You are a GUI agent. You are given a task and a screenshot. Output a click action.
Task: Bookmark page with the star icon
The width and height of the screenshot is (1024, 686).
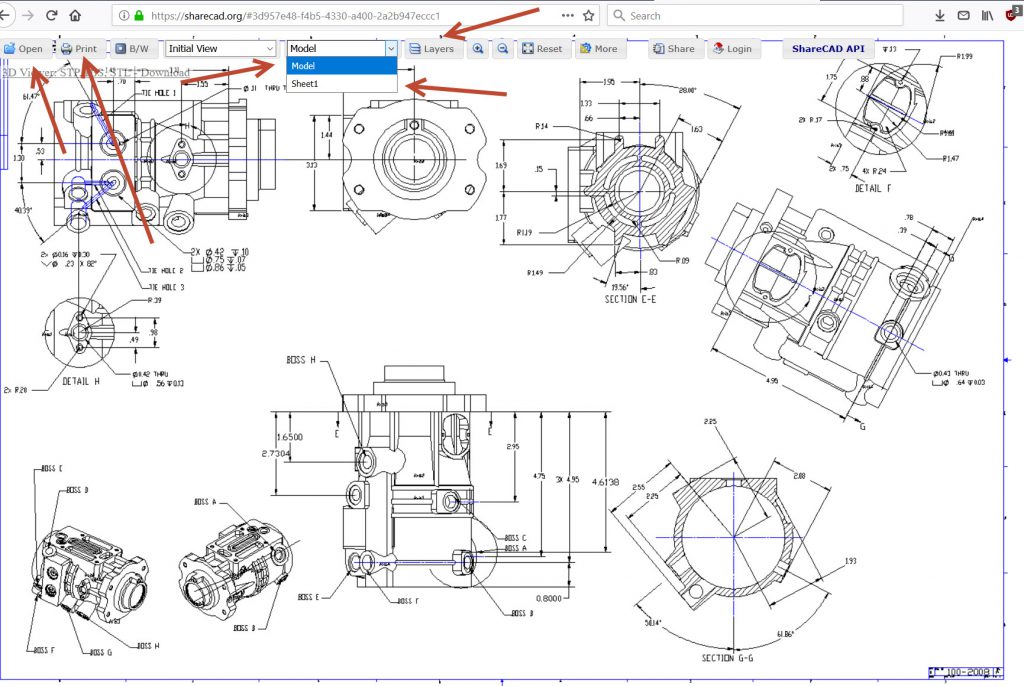coord(589,16)
